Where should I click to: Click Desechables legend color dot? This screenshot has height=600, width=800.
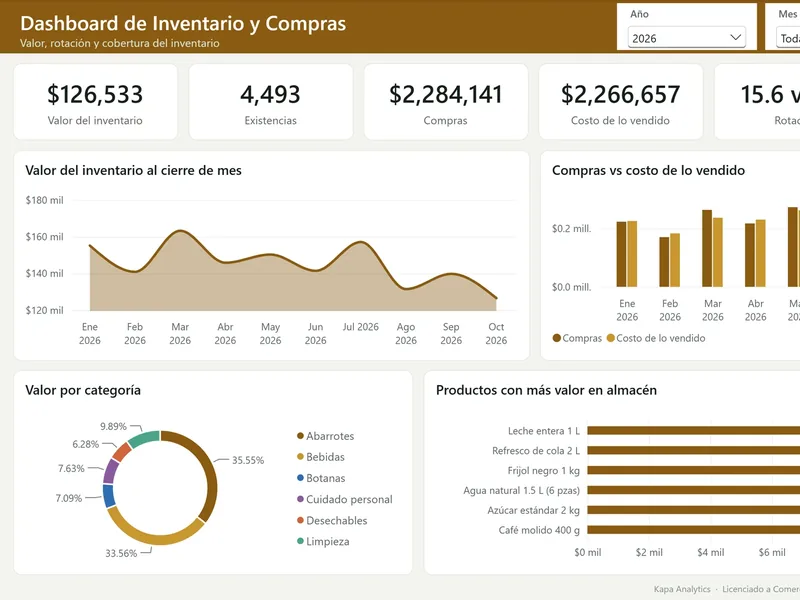(x=301, y=520)
